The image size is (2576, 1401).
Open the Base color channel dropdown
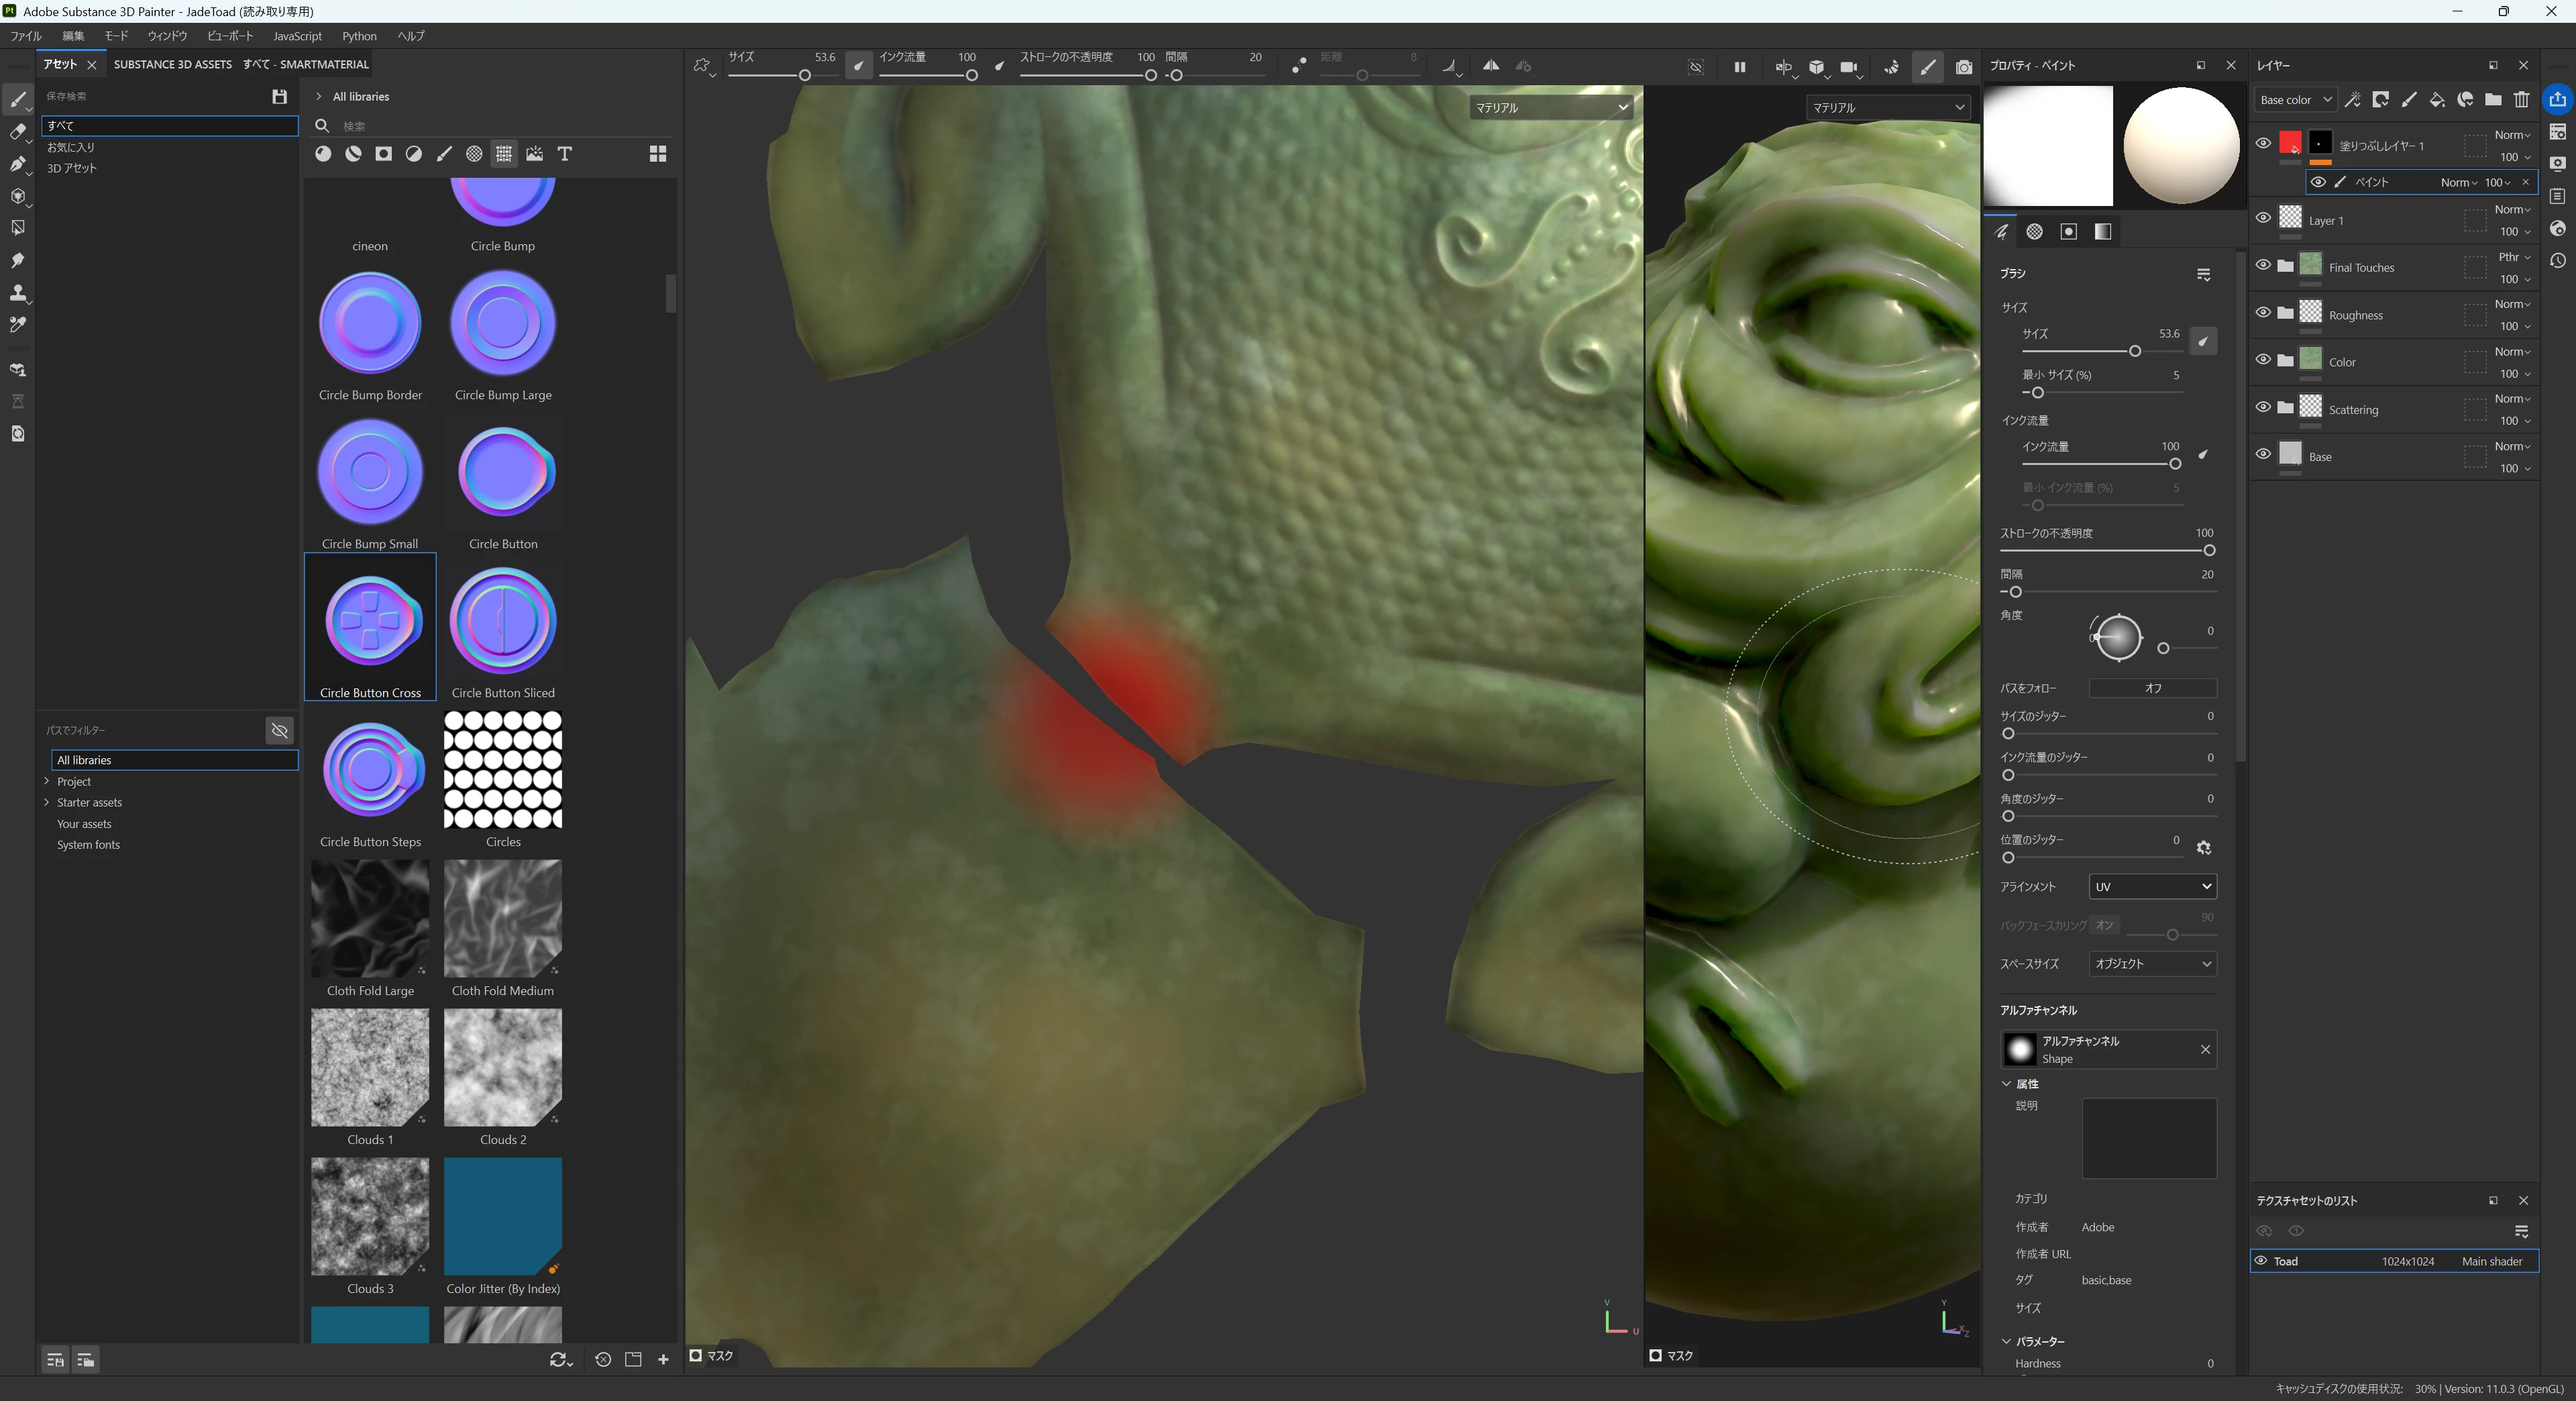point(2294,99)
